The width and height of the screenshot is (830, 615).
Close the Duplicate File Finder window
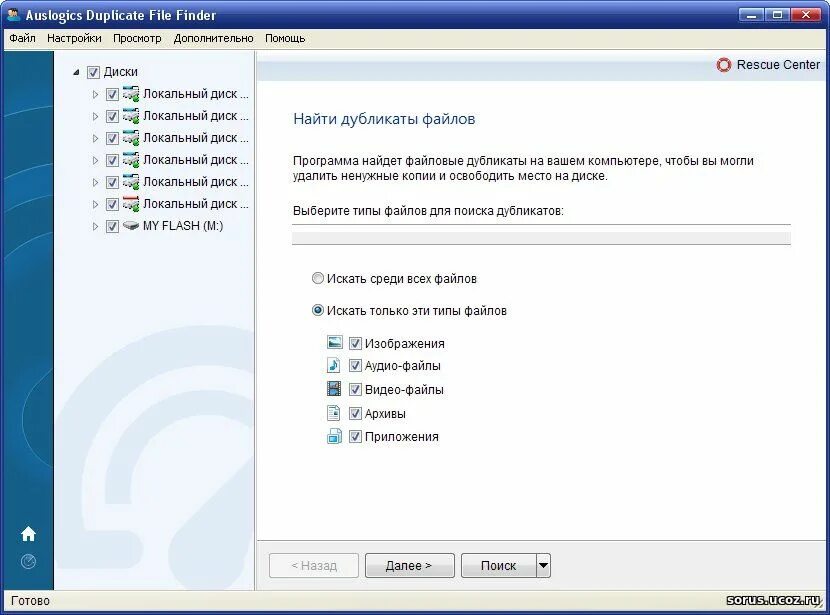click(806, 15)
